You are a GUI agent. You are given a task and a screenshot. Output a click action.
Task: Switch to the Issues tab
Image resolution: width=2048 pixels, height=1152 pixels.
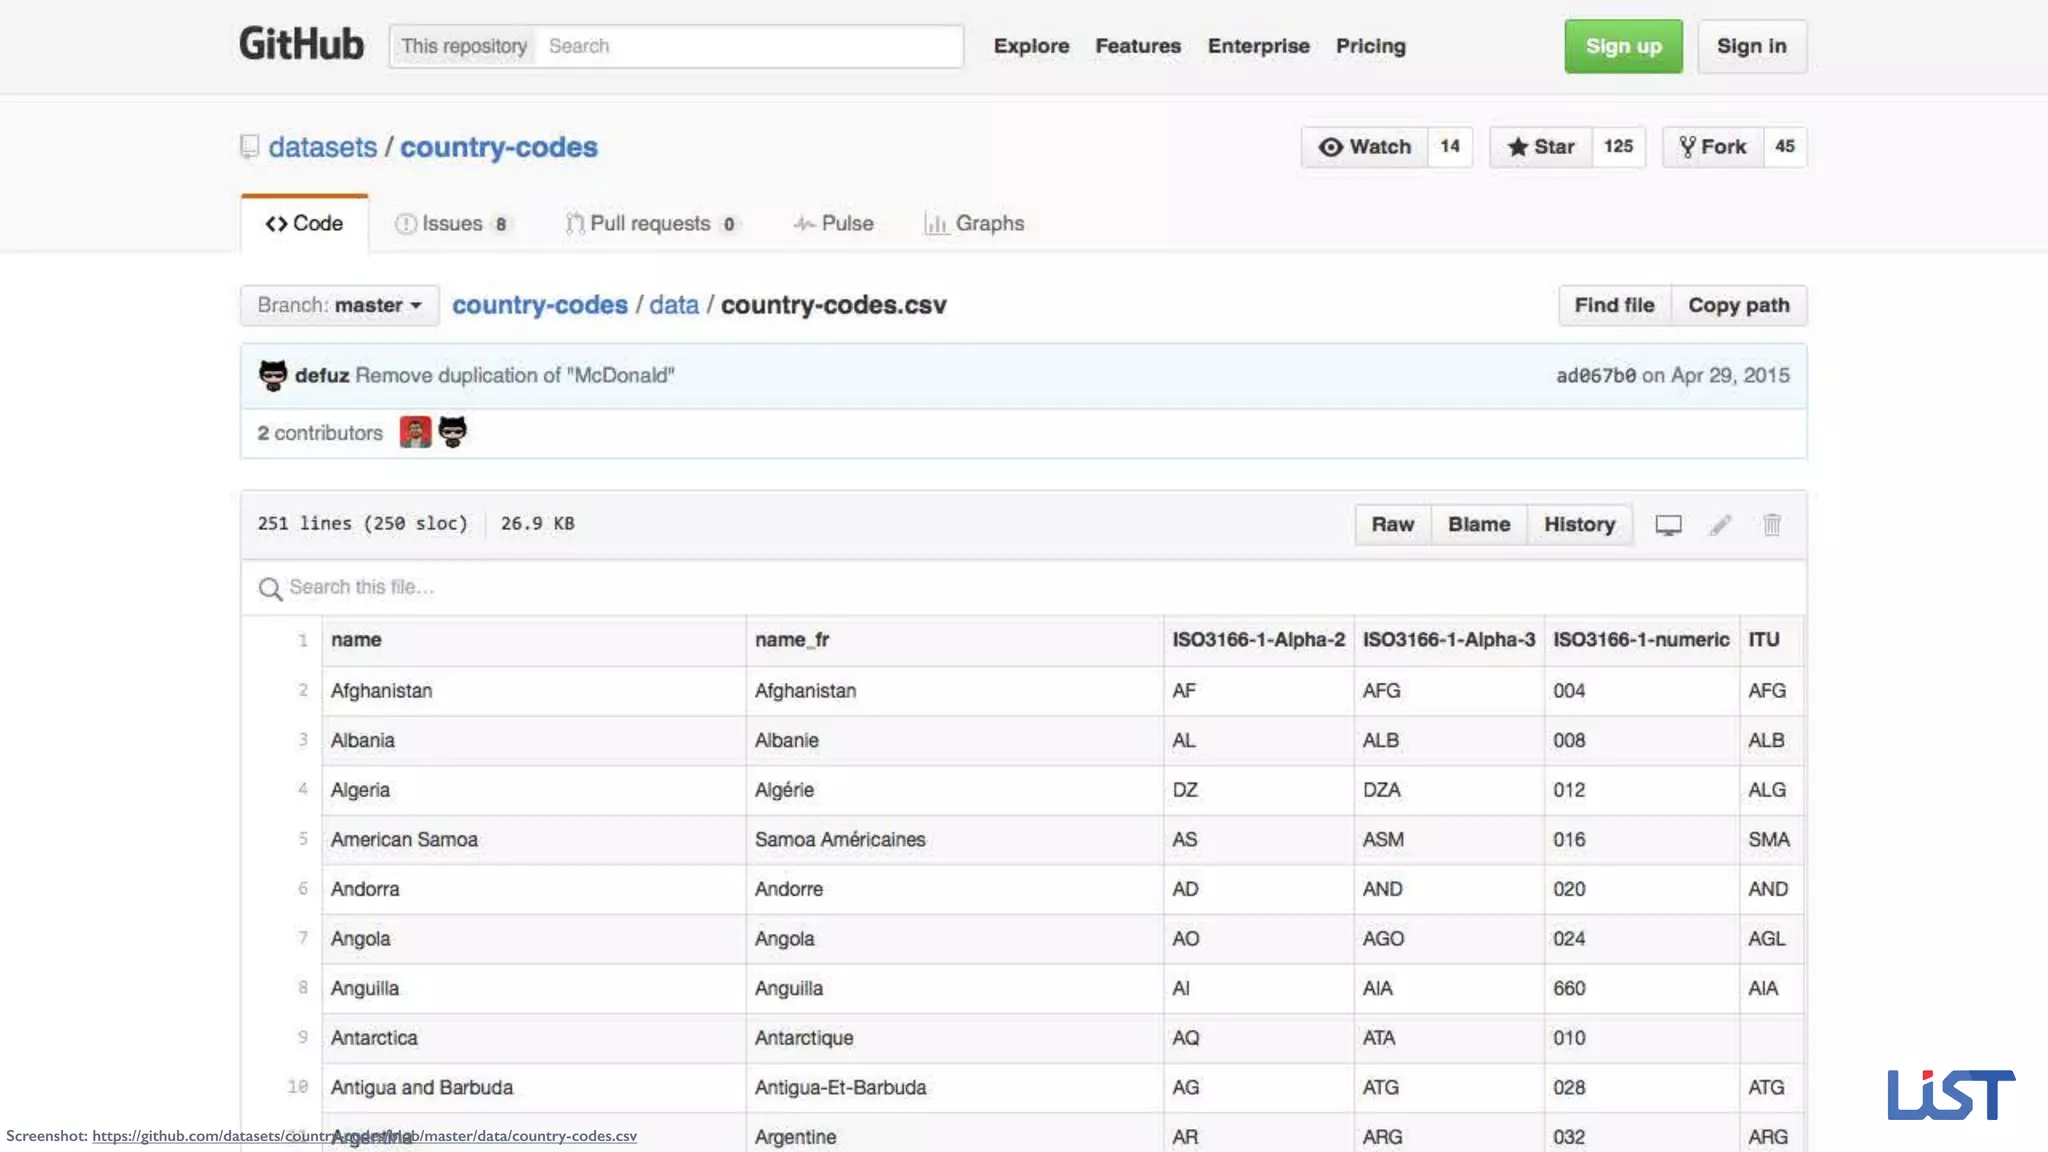[452, 224]
